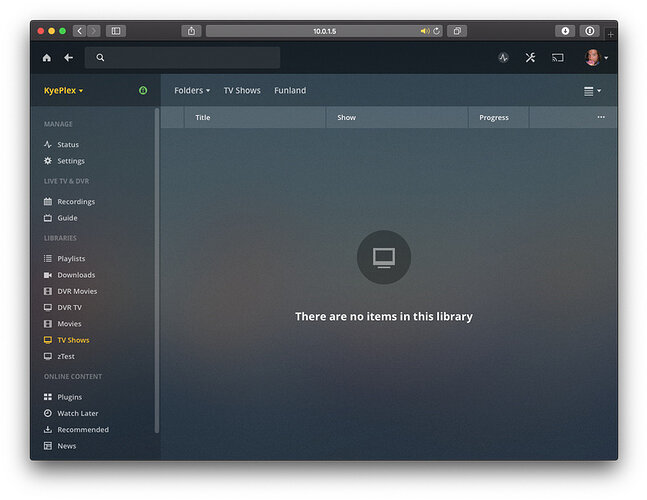Click the Recordings calendar icon

pyautogui.click(x=48, y=201)
